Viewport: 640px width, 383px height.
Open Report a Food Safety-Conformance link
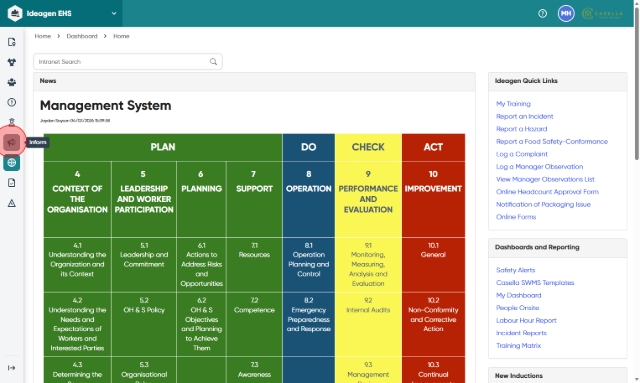552,141
